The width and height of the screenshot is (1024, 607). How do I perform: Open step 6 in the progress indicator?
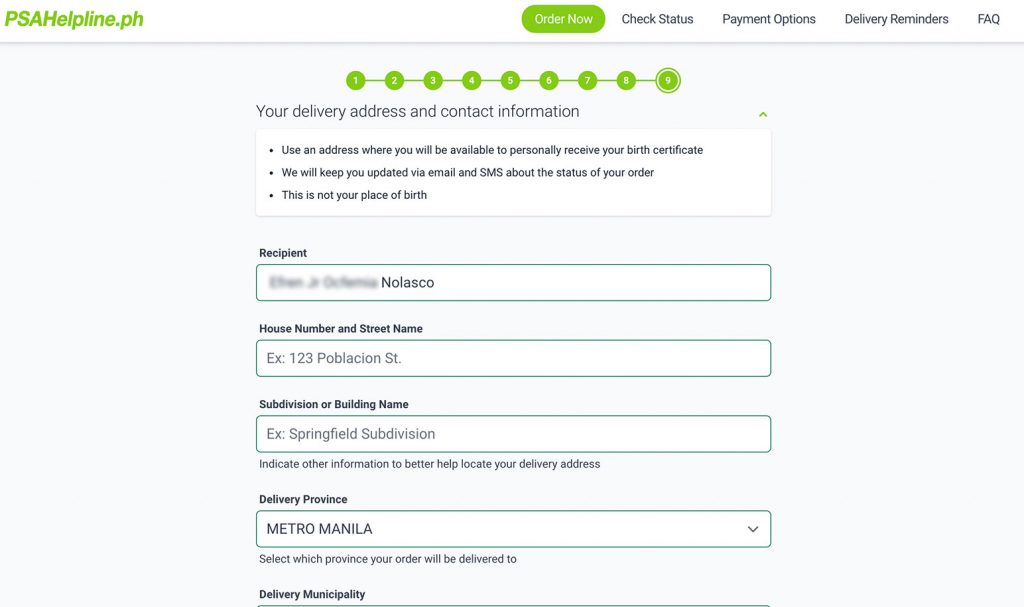[x=549, y=80]
